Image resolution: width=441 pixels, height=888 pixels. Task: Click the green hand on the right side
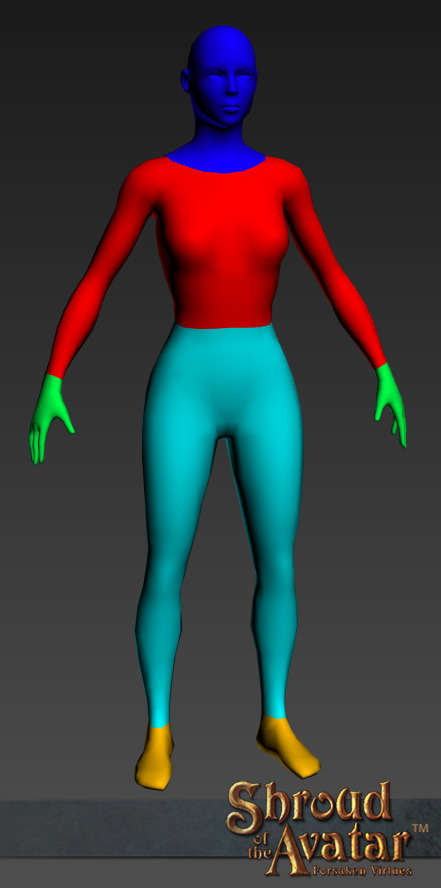(391, 403)
